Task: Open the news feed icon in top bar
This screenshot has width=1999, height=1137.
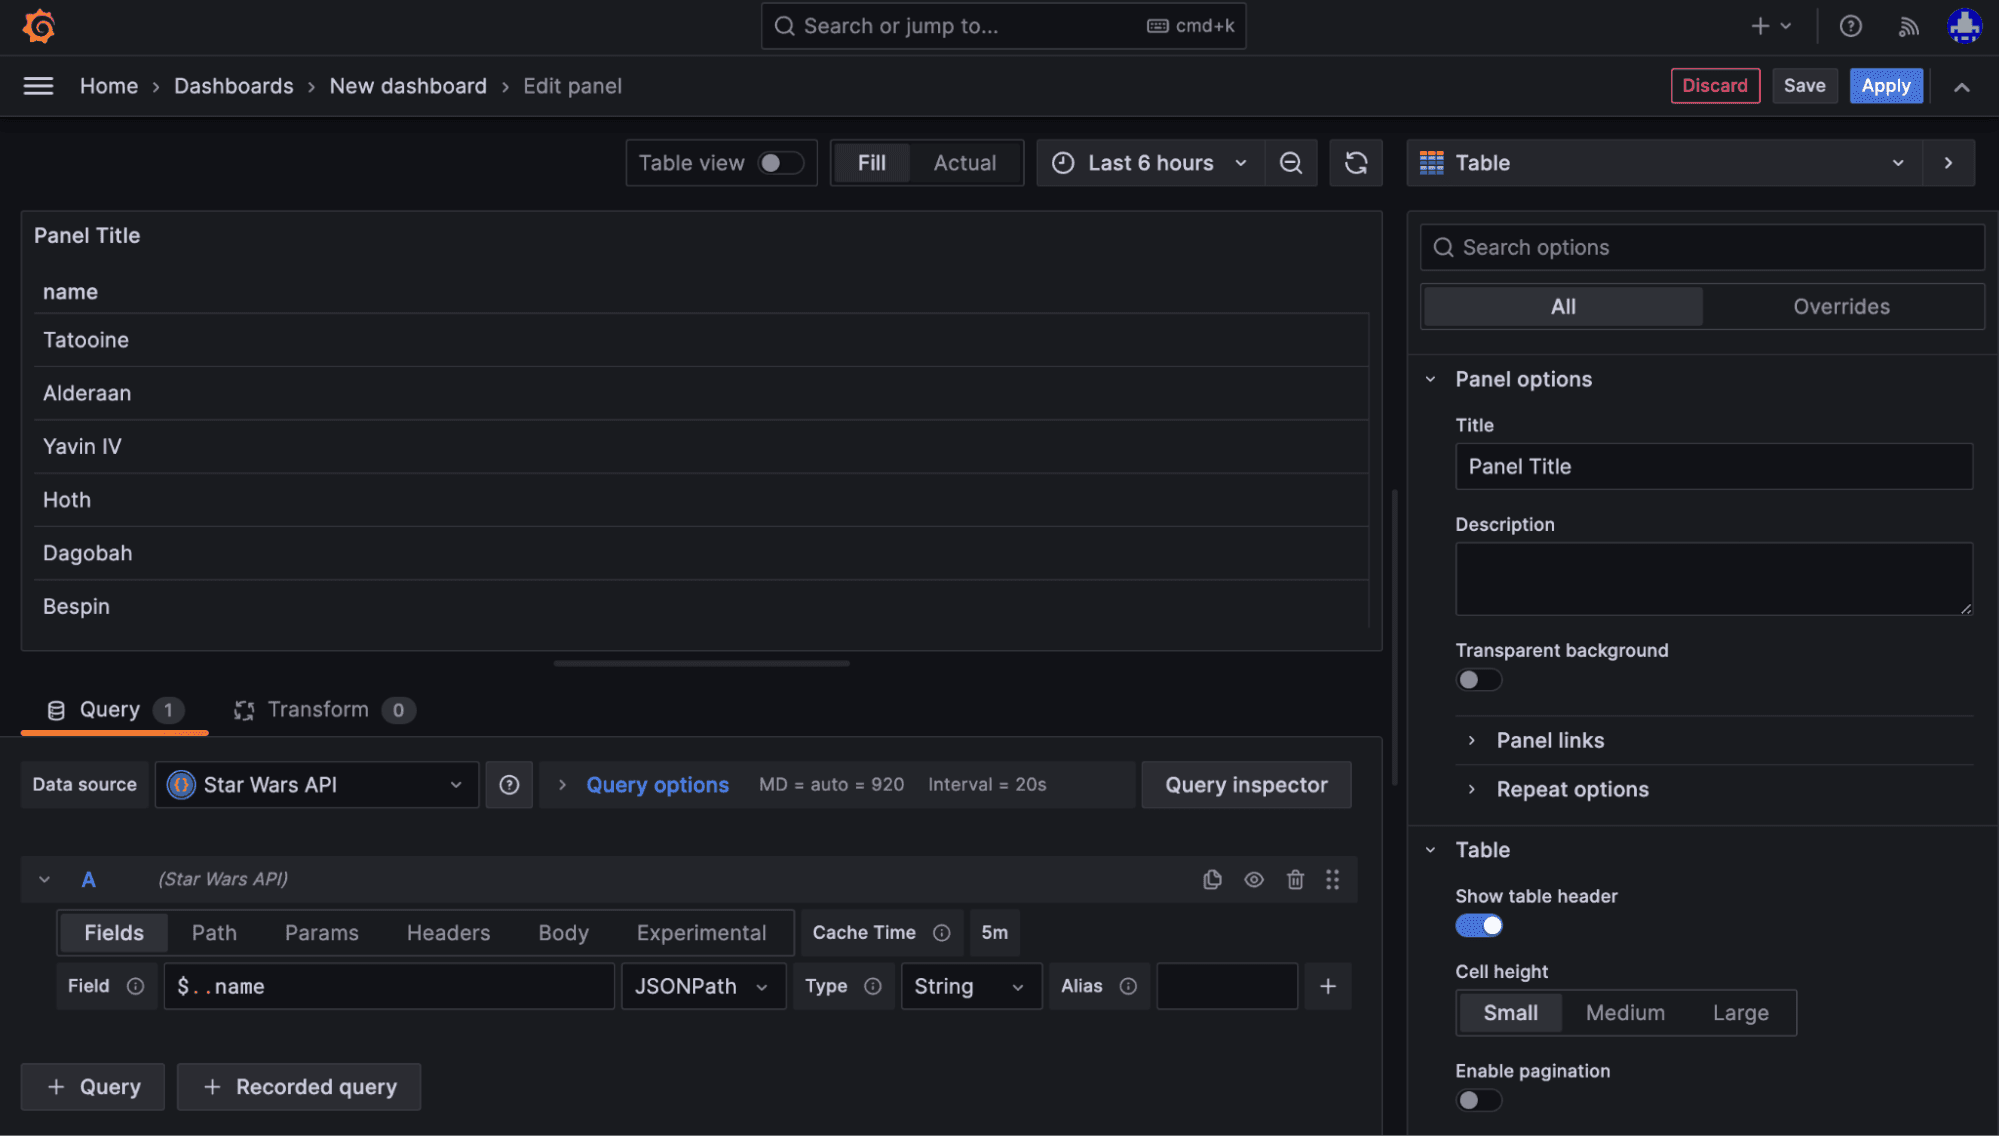Action: (1908, 26)
